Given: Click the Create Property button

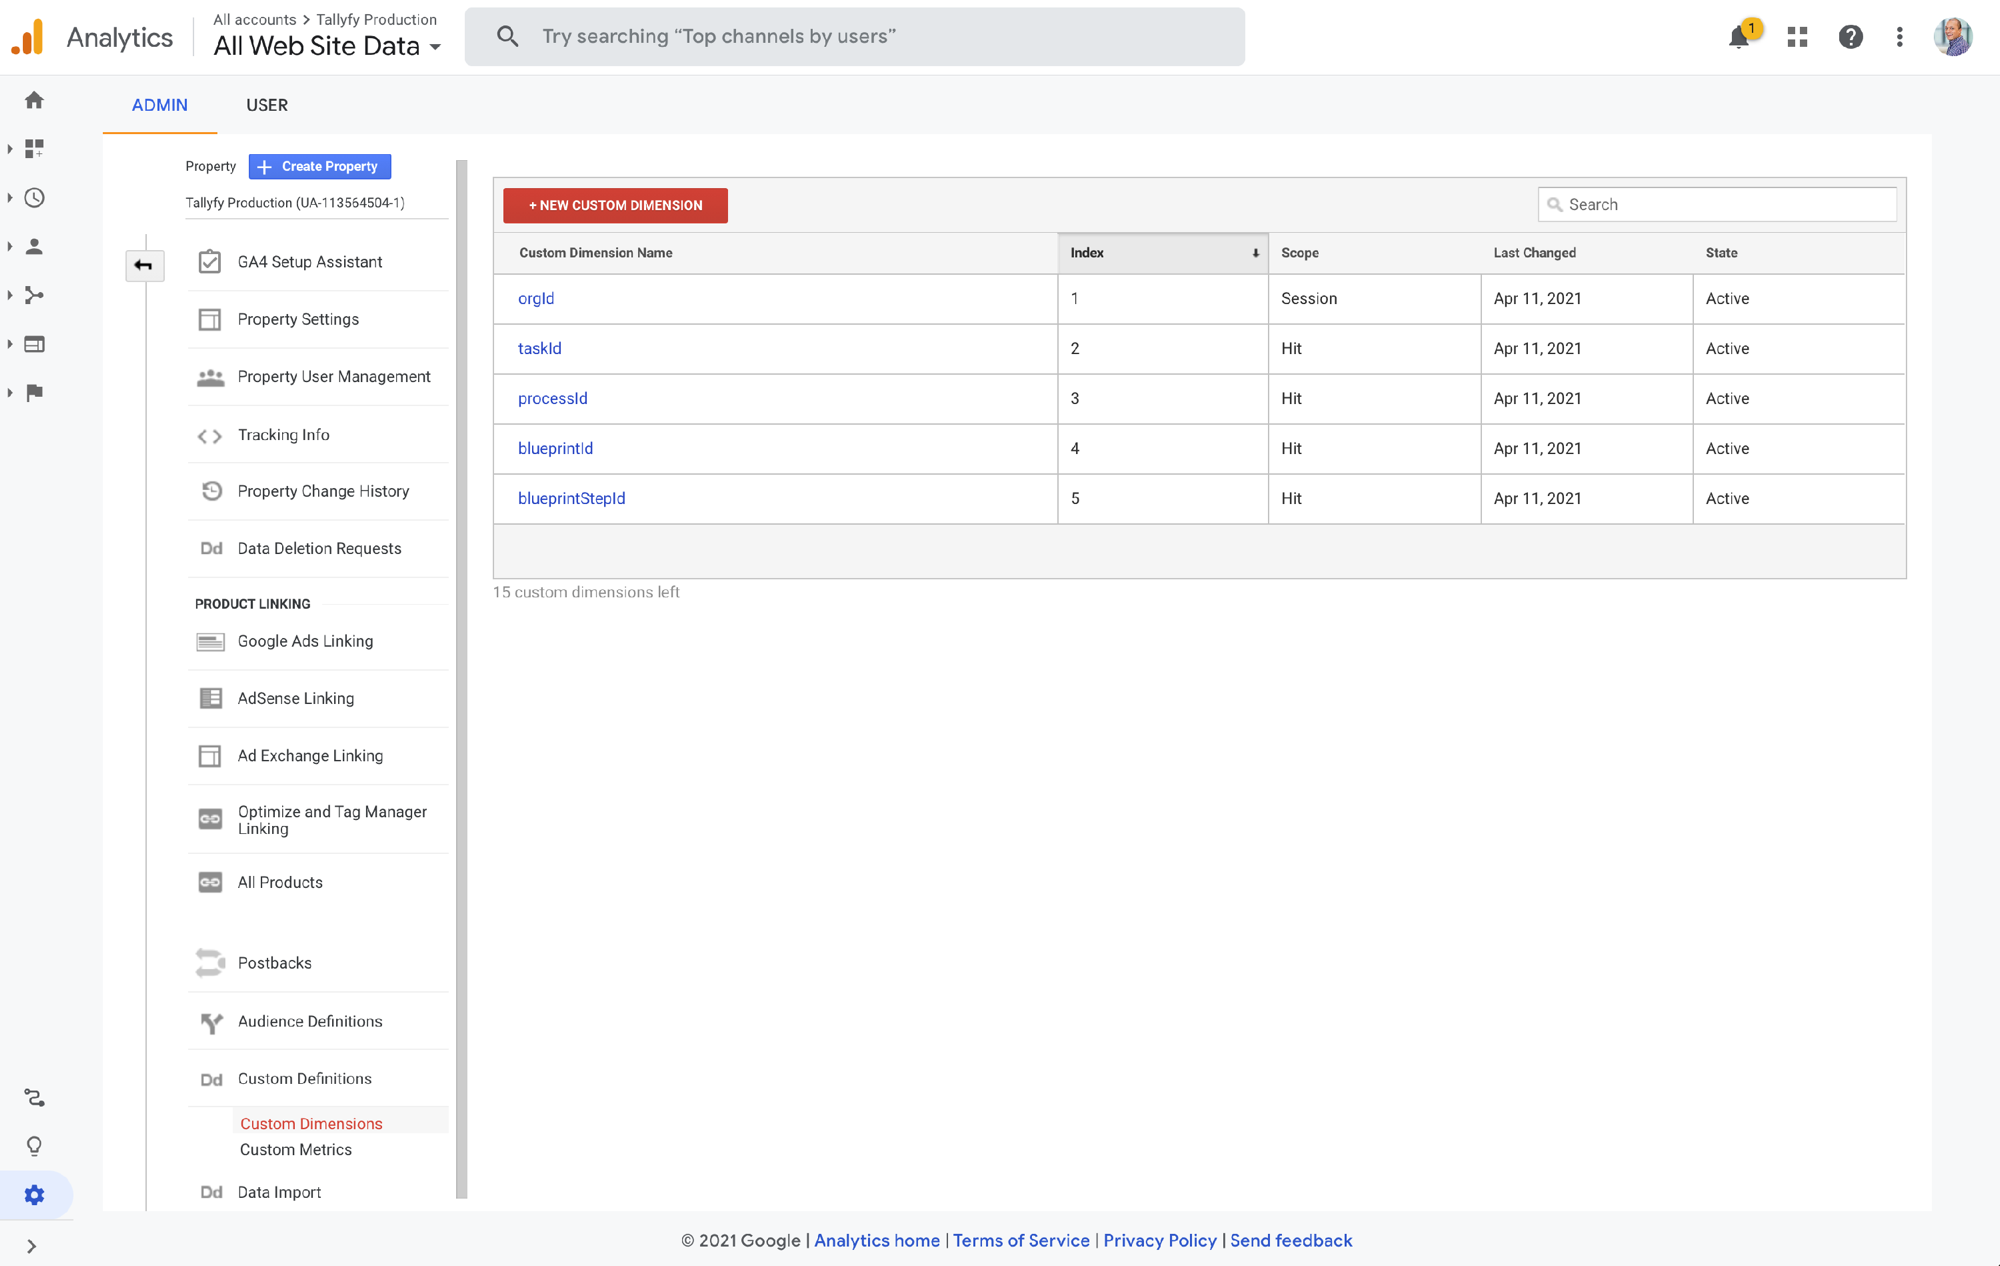Looking at the screenshot, I should click(319, 166).
